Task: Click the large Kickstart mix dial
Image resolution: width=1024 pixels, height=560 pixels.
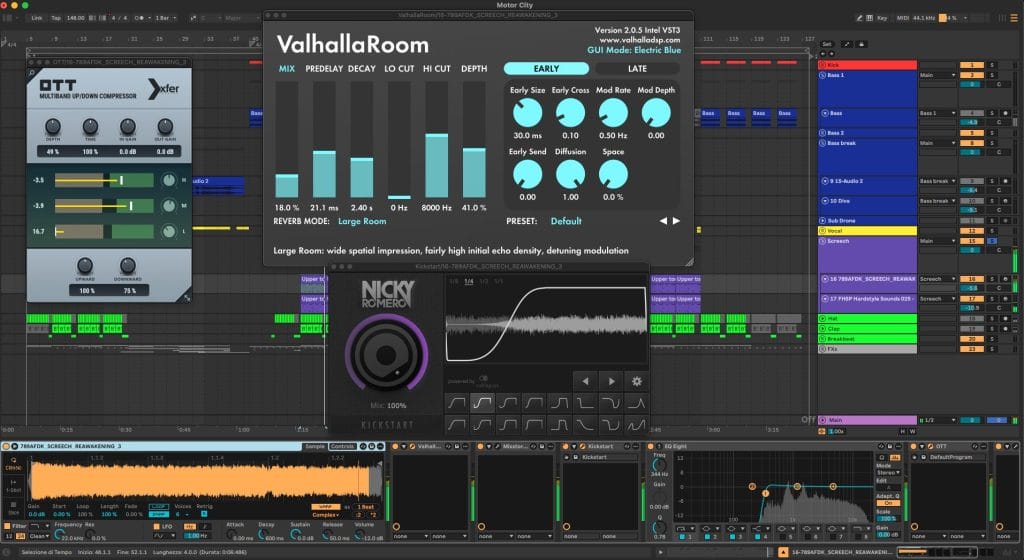Action: coord(387,354)
